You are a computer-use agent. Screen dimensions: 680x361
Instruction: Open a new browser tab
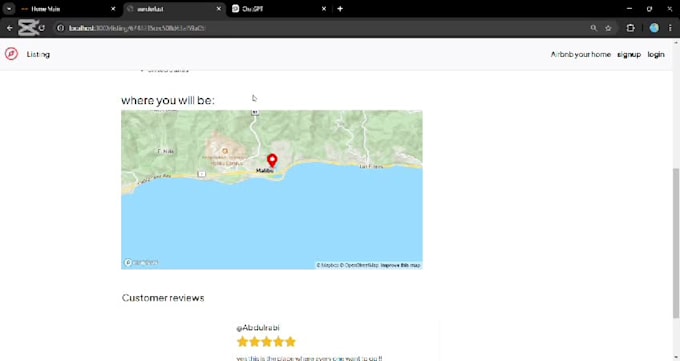point(340,9)
